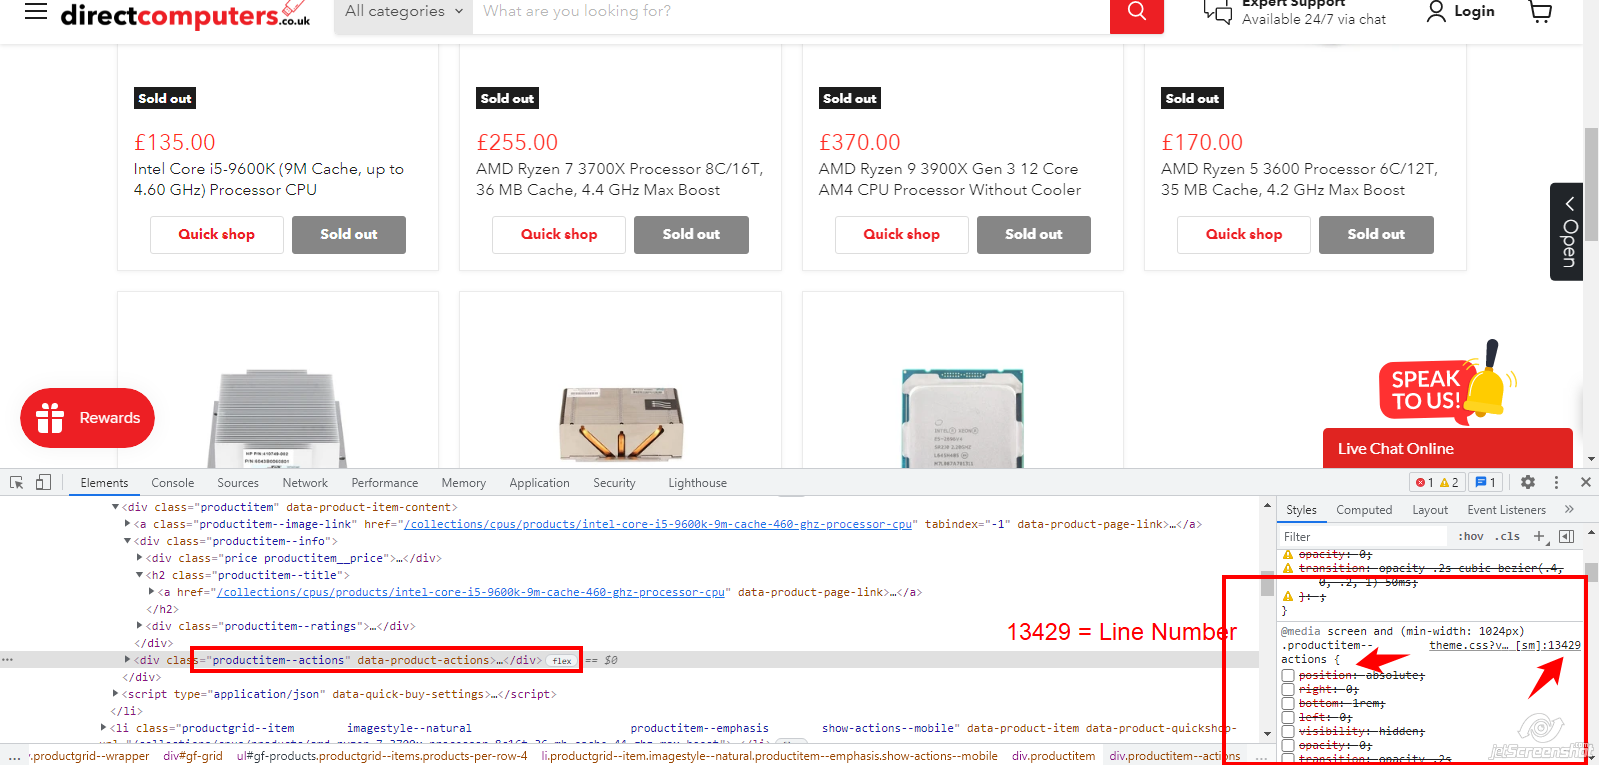Toggle the bottom: 1rem declaration checkbox
This screenshot has width=1599, height=765.
click(1288, 704)
